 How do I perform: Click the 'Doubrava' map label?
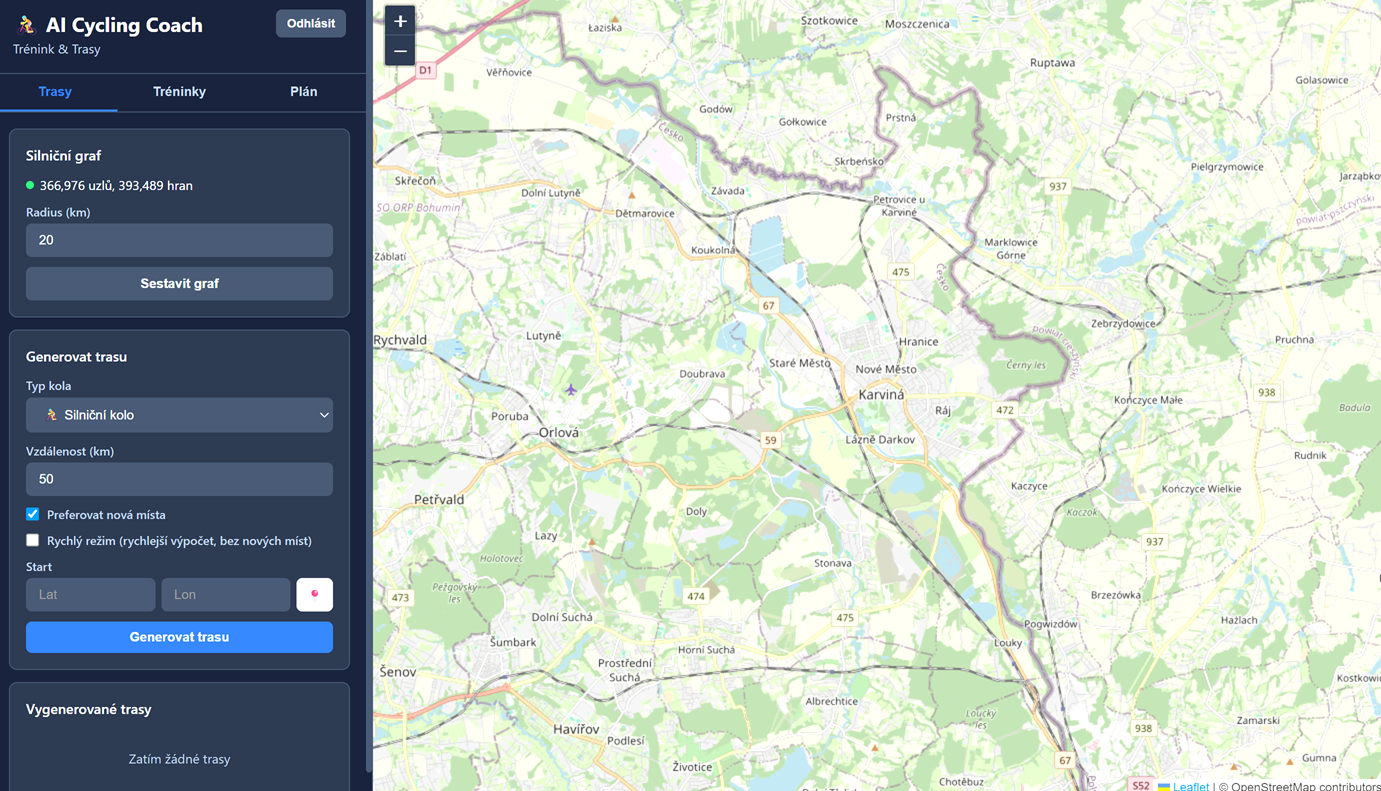click(x=702, y=373)
